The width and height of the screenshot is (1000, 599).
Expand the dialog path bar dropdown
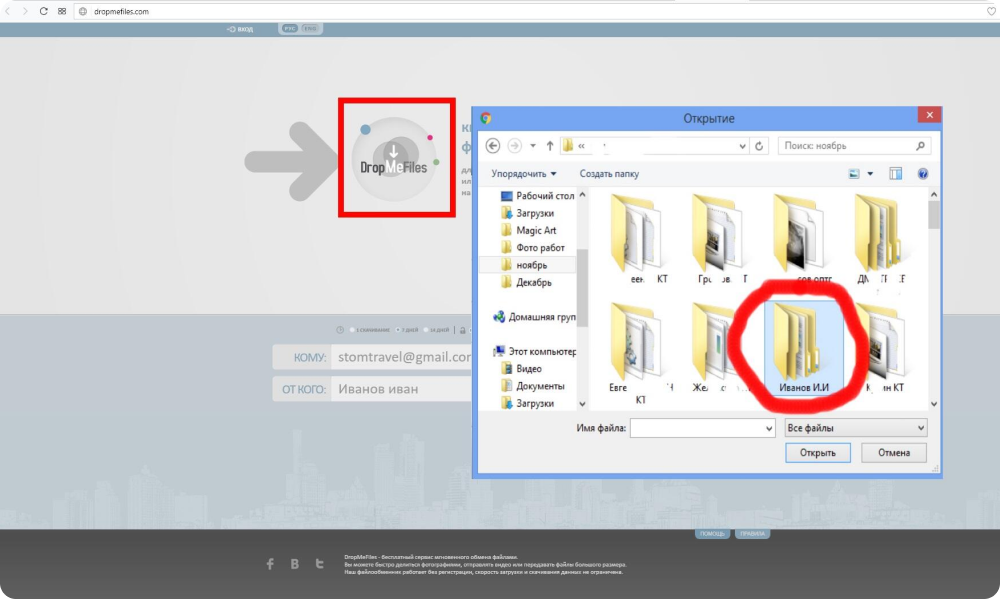(x=742, y=146)
